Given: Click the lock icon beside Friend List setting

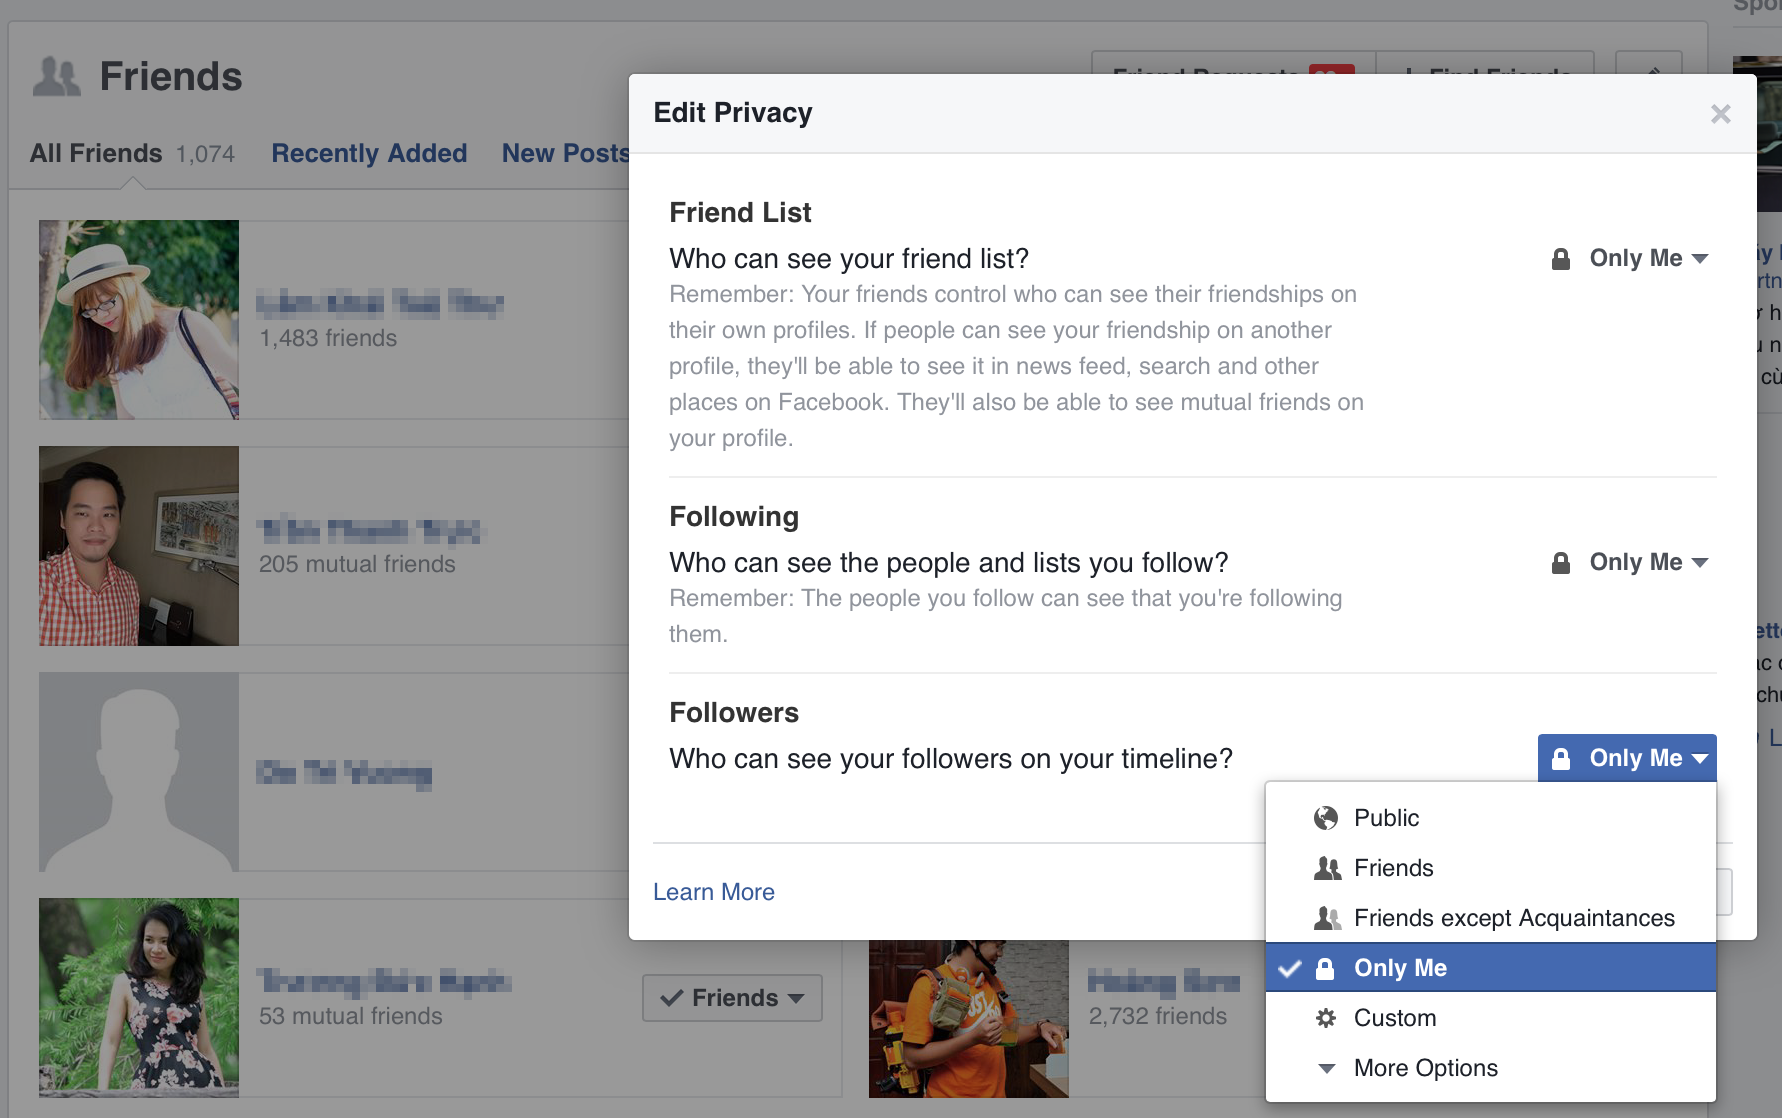Looking at the screenshot, I should (1559, 258).
